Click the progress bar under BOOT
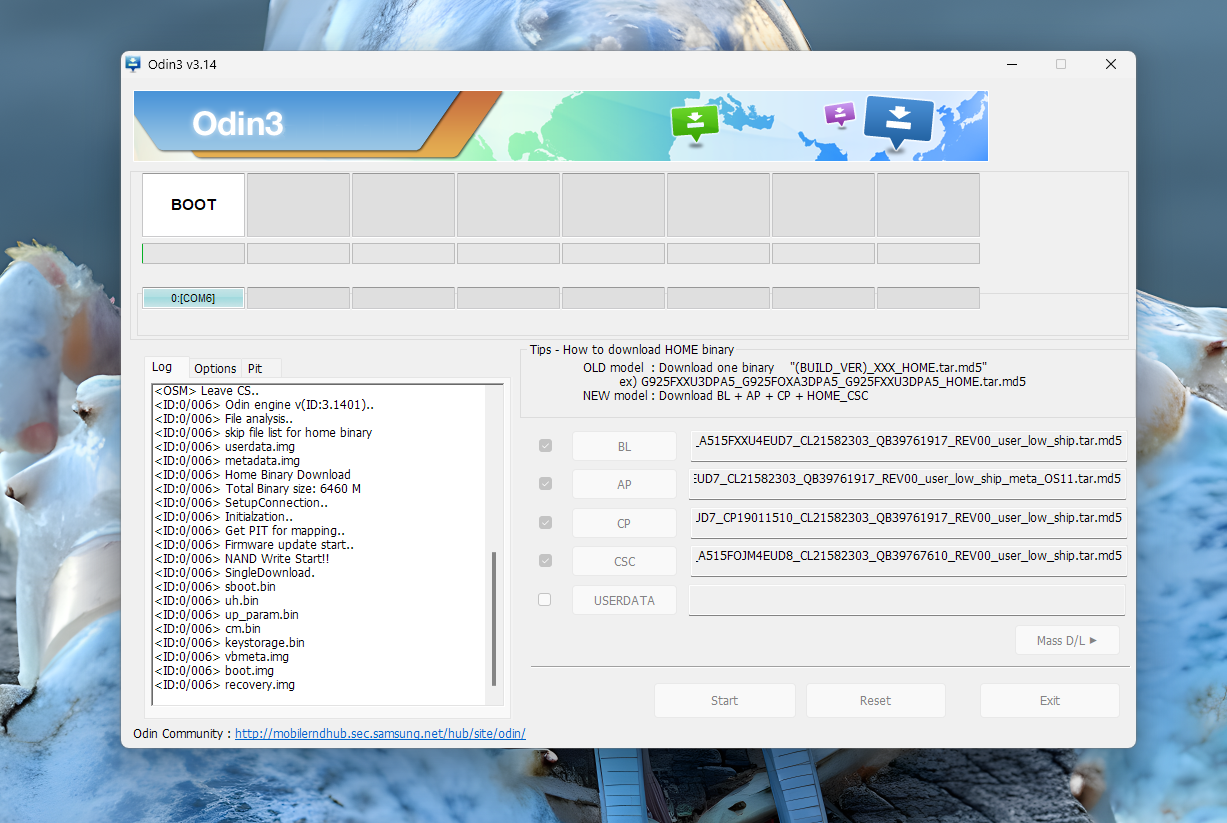This screenshot has width=1227, height=823. 193,253
